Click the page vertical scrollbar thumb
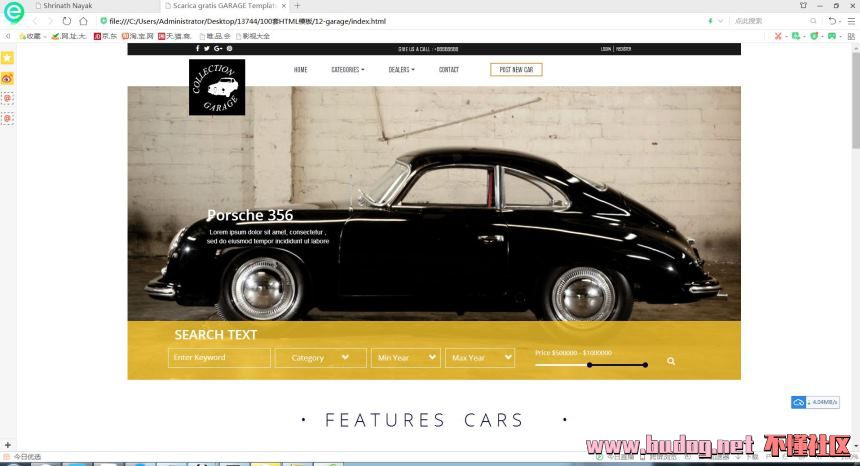The width and height of the screenshot is (860, 466). [856, 99]
